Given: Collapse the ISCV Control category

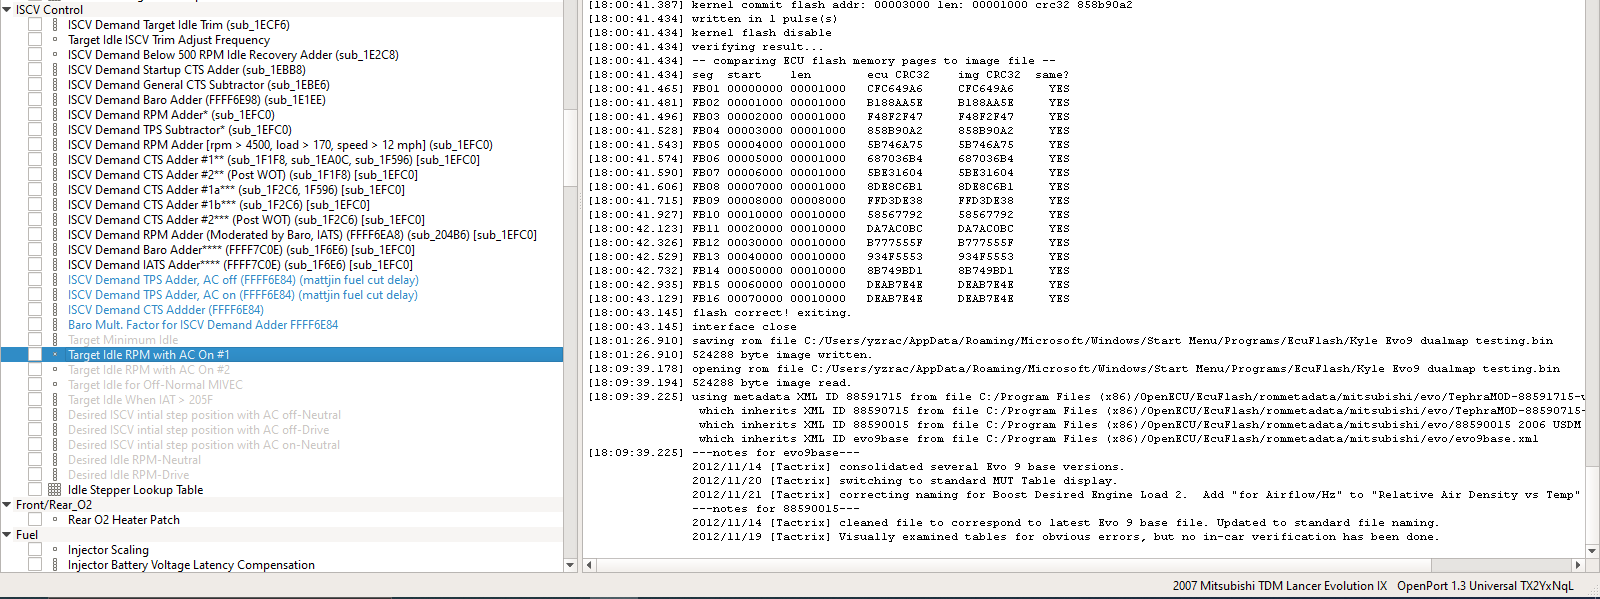Looking at the screenshot, I should [8, 10].
